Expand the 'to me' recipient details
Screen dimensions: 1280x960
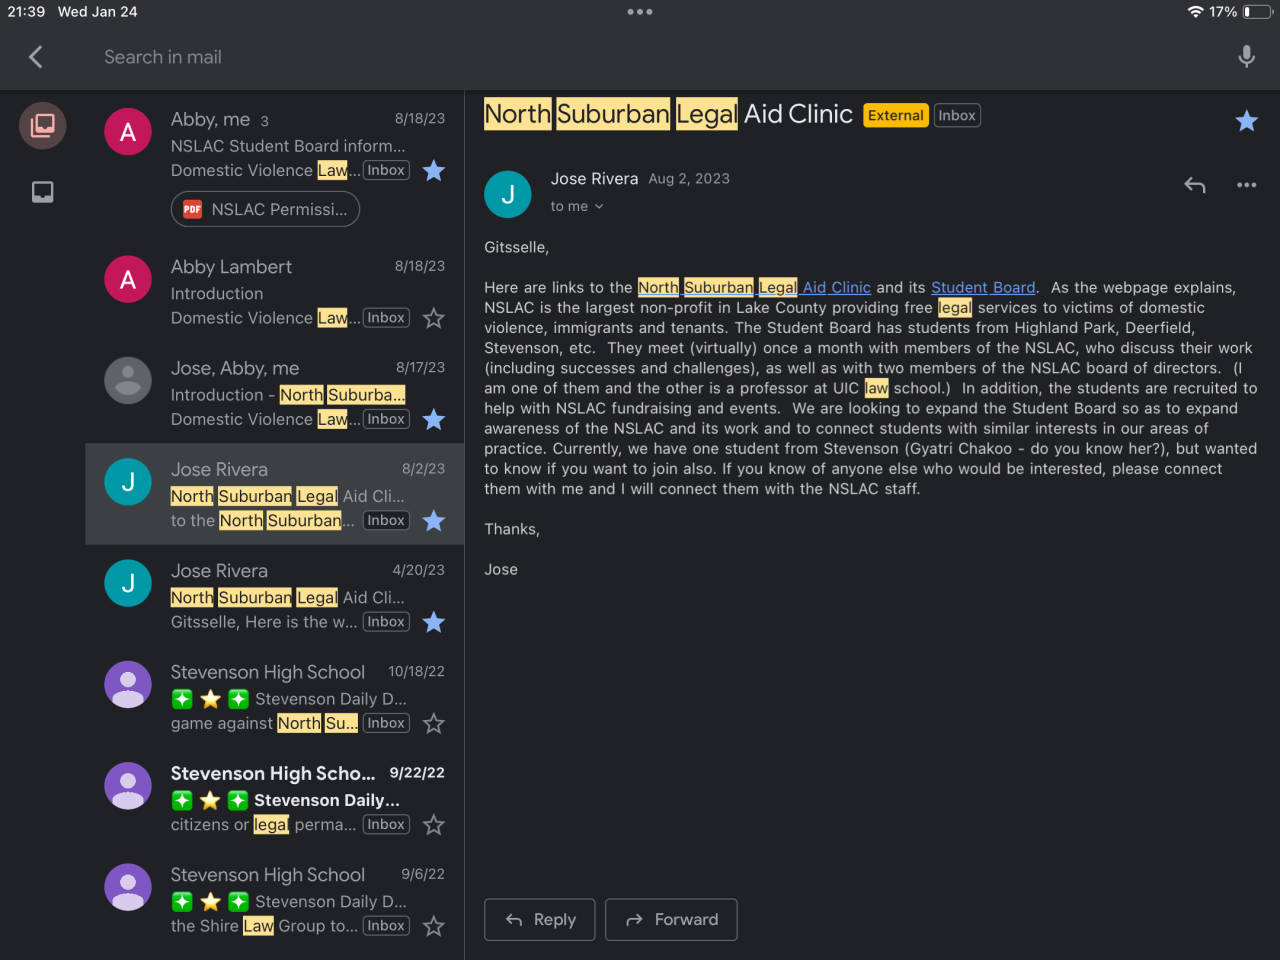577,206
